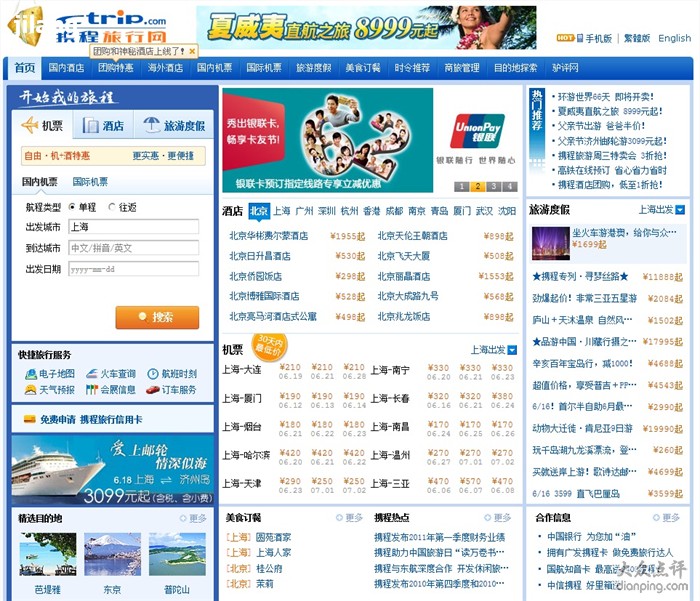
Task: Open the cruise 爱上邮轮 banner
Action: tap(113, 470)
